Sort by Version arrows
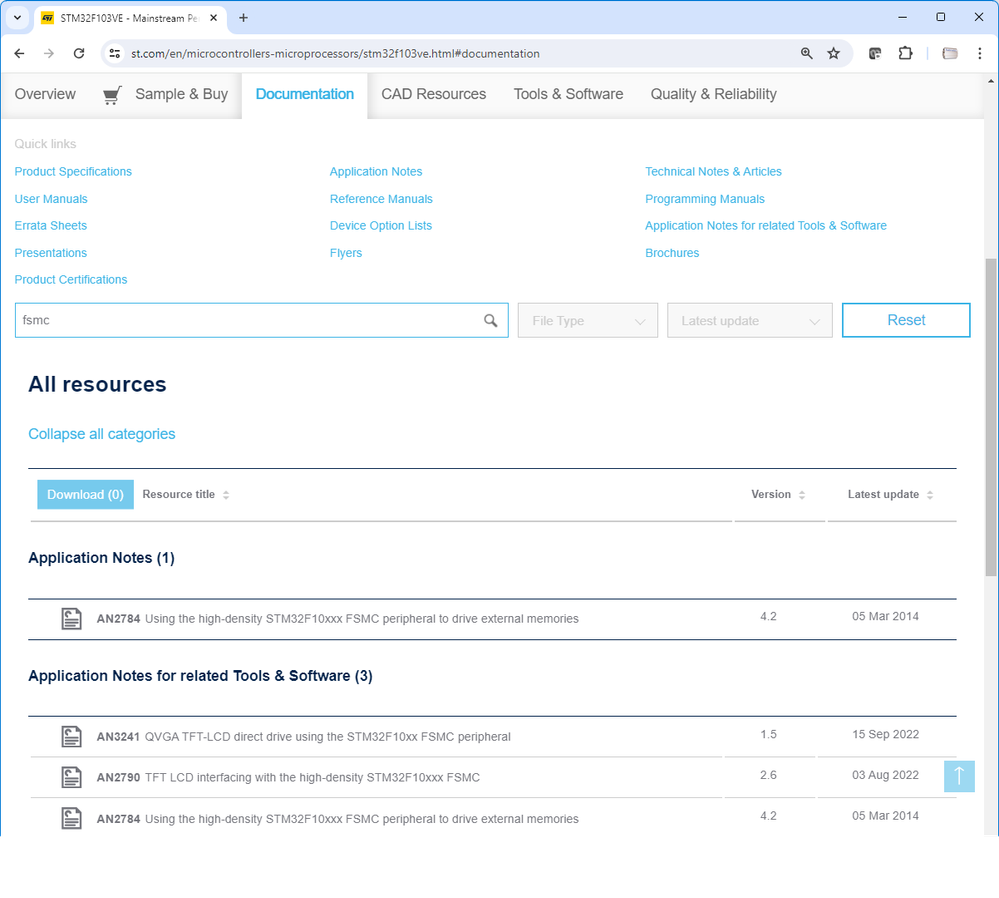Image resolution: width=999 pixels, height=898 pixels. [x=802, y=495]
